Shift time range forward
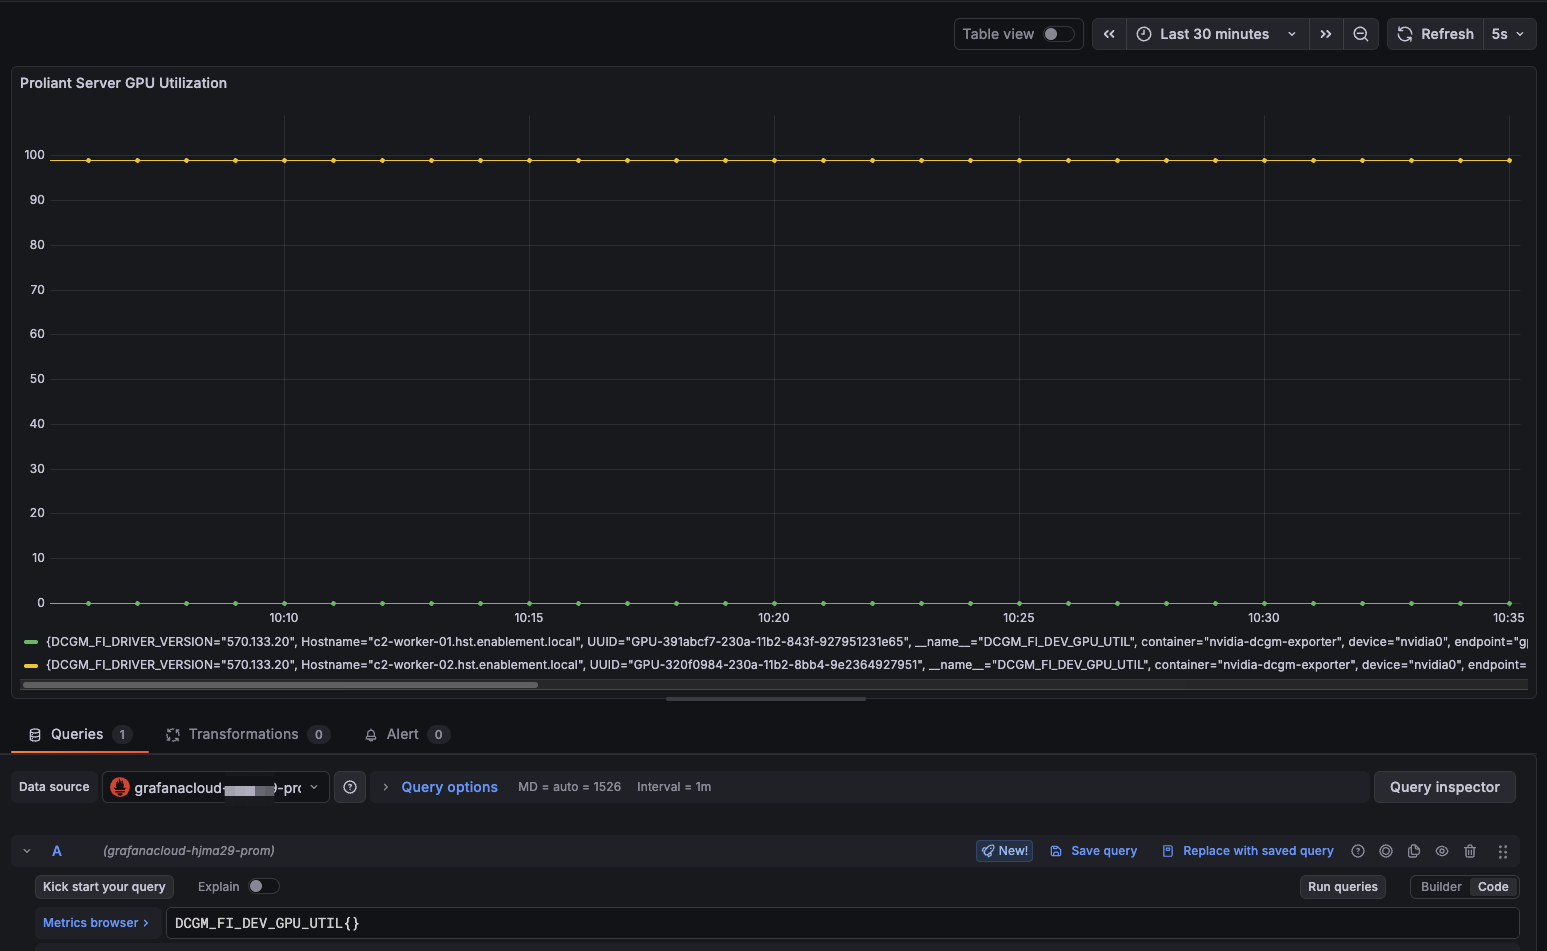Viewport: 1547px width, 951px height. click(1326, 34)
